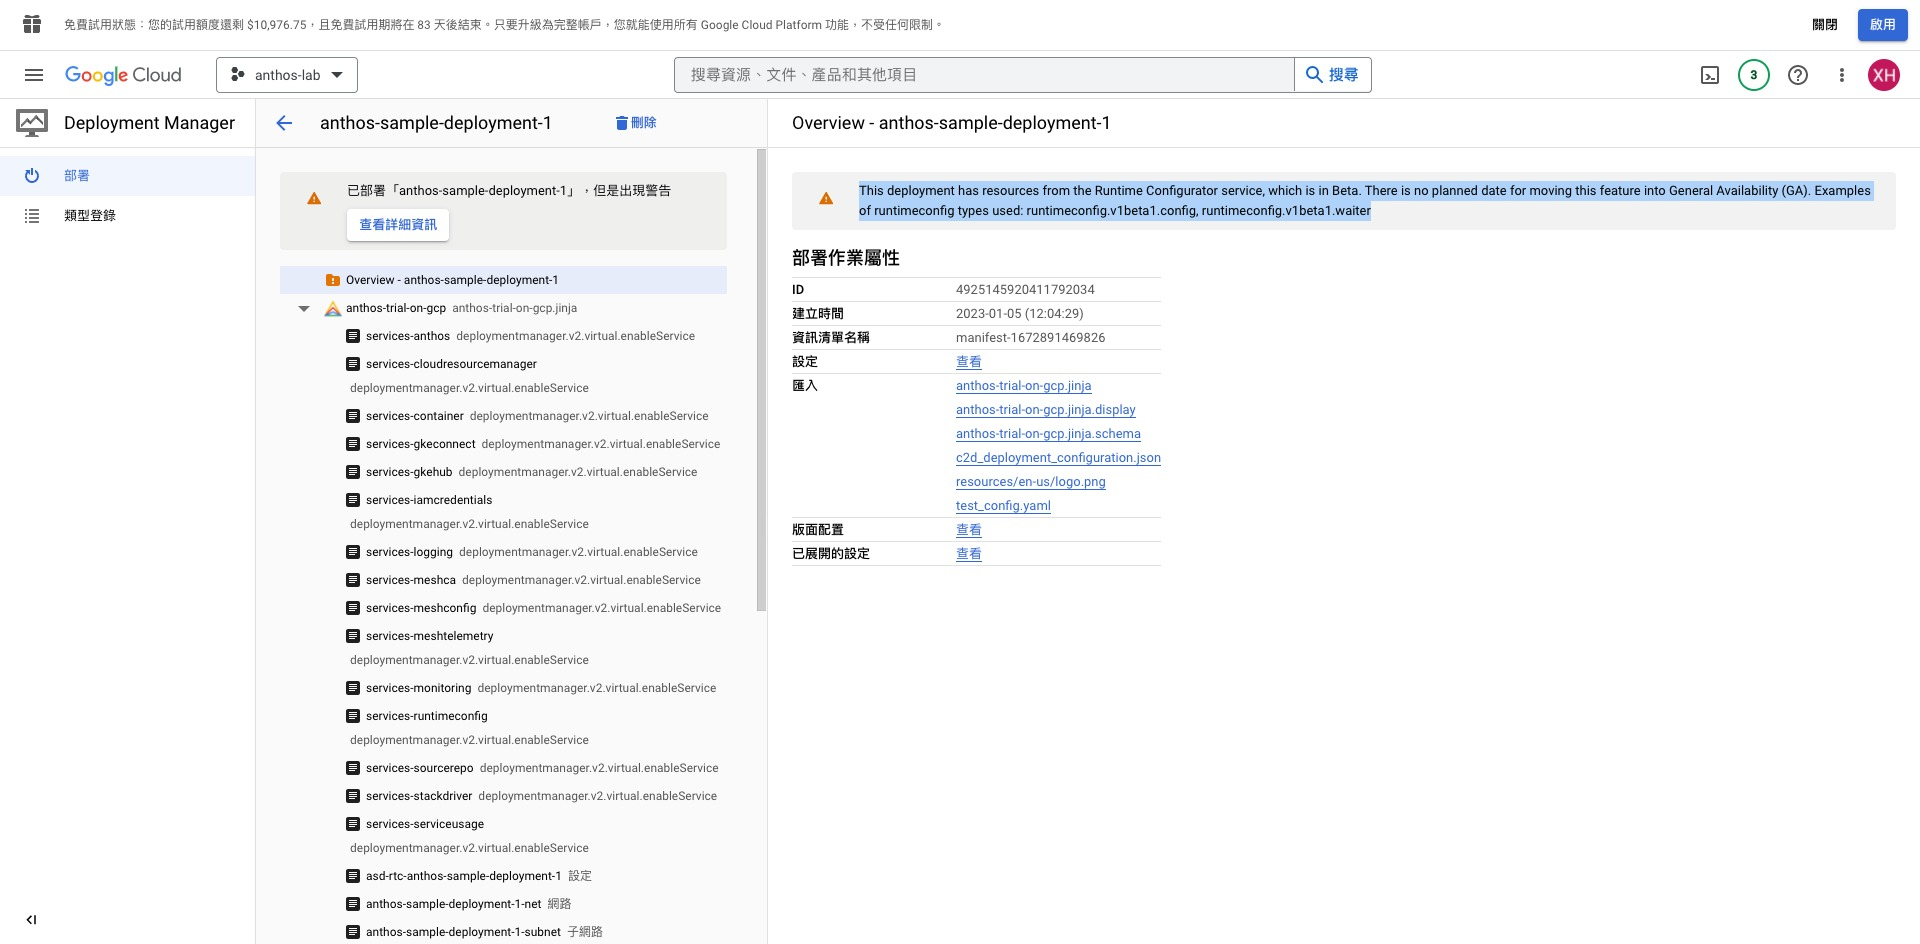The image size is (1920, 944).
Task: Open the main navigation hamburger menu
Action: [34, 75]
